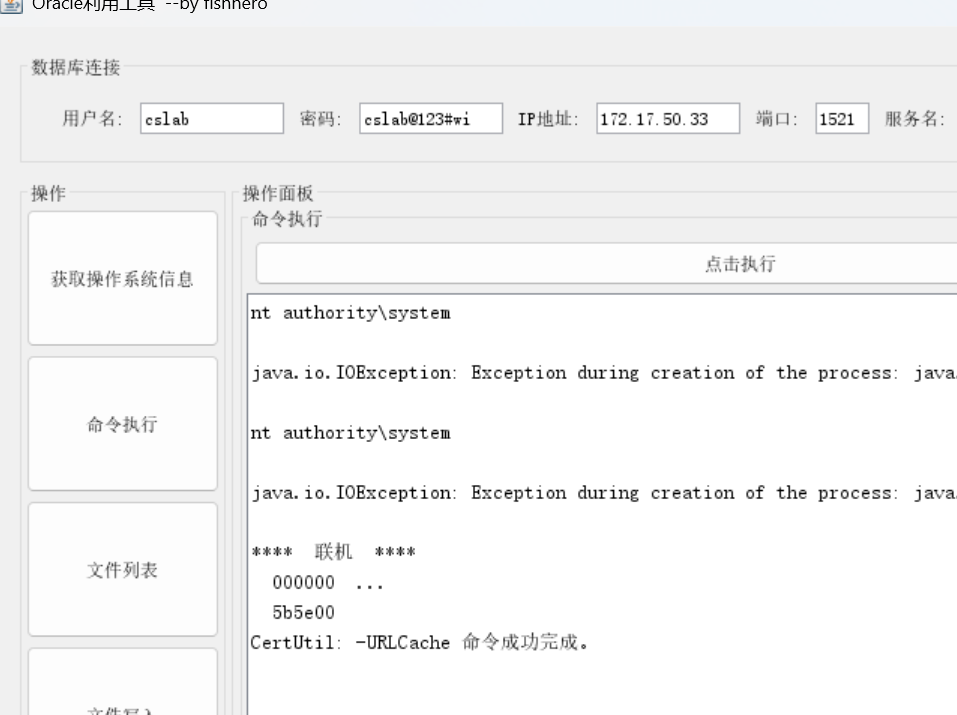957x715 pixels.
Task: Run command with 点击执行 button
Action: click(607, 263)
